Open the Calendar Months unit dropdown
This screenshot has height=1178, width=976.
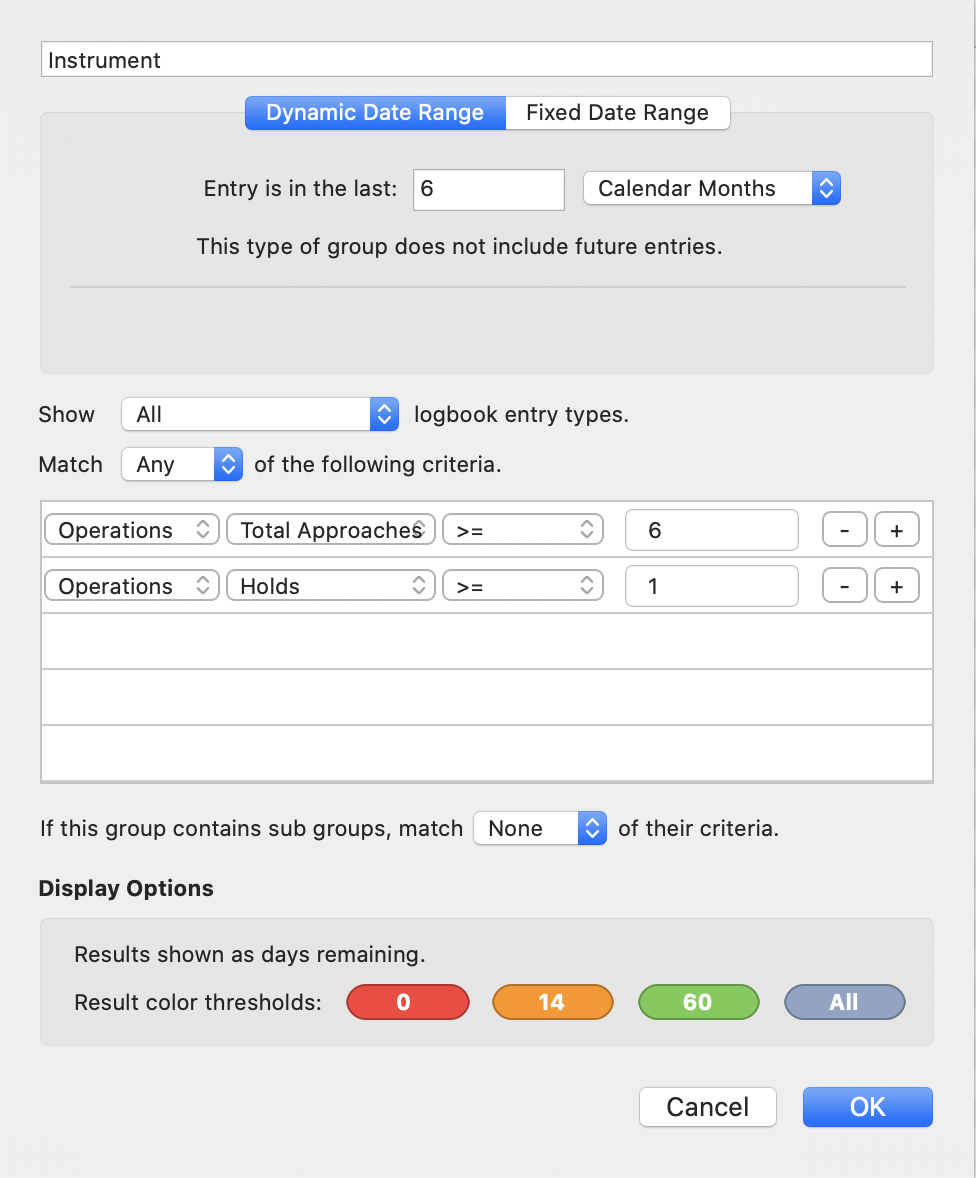tap(712, 189)
